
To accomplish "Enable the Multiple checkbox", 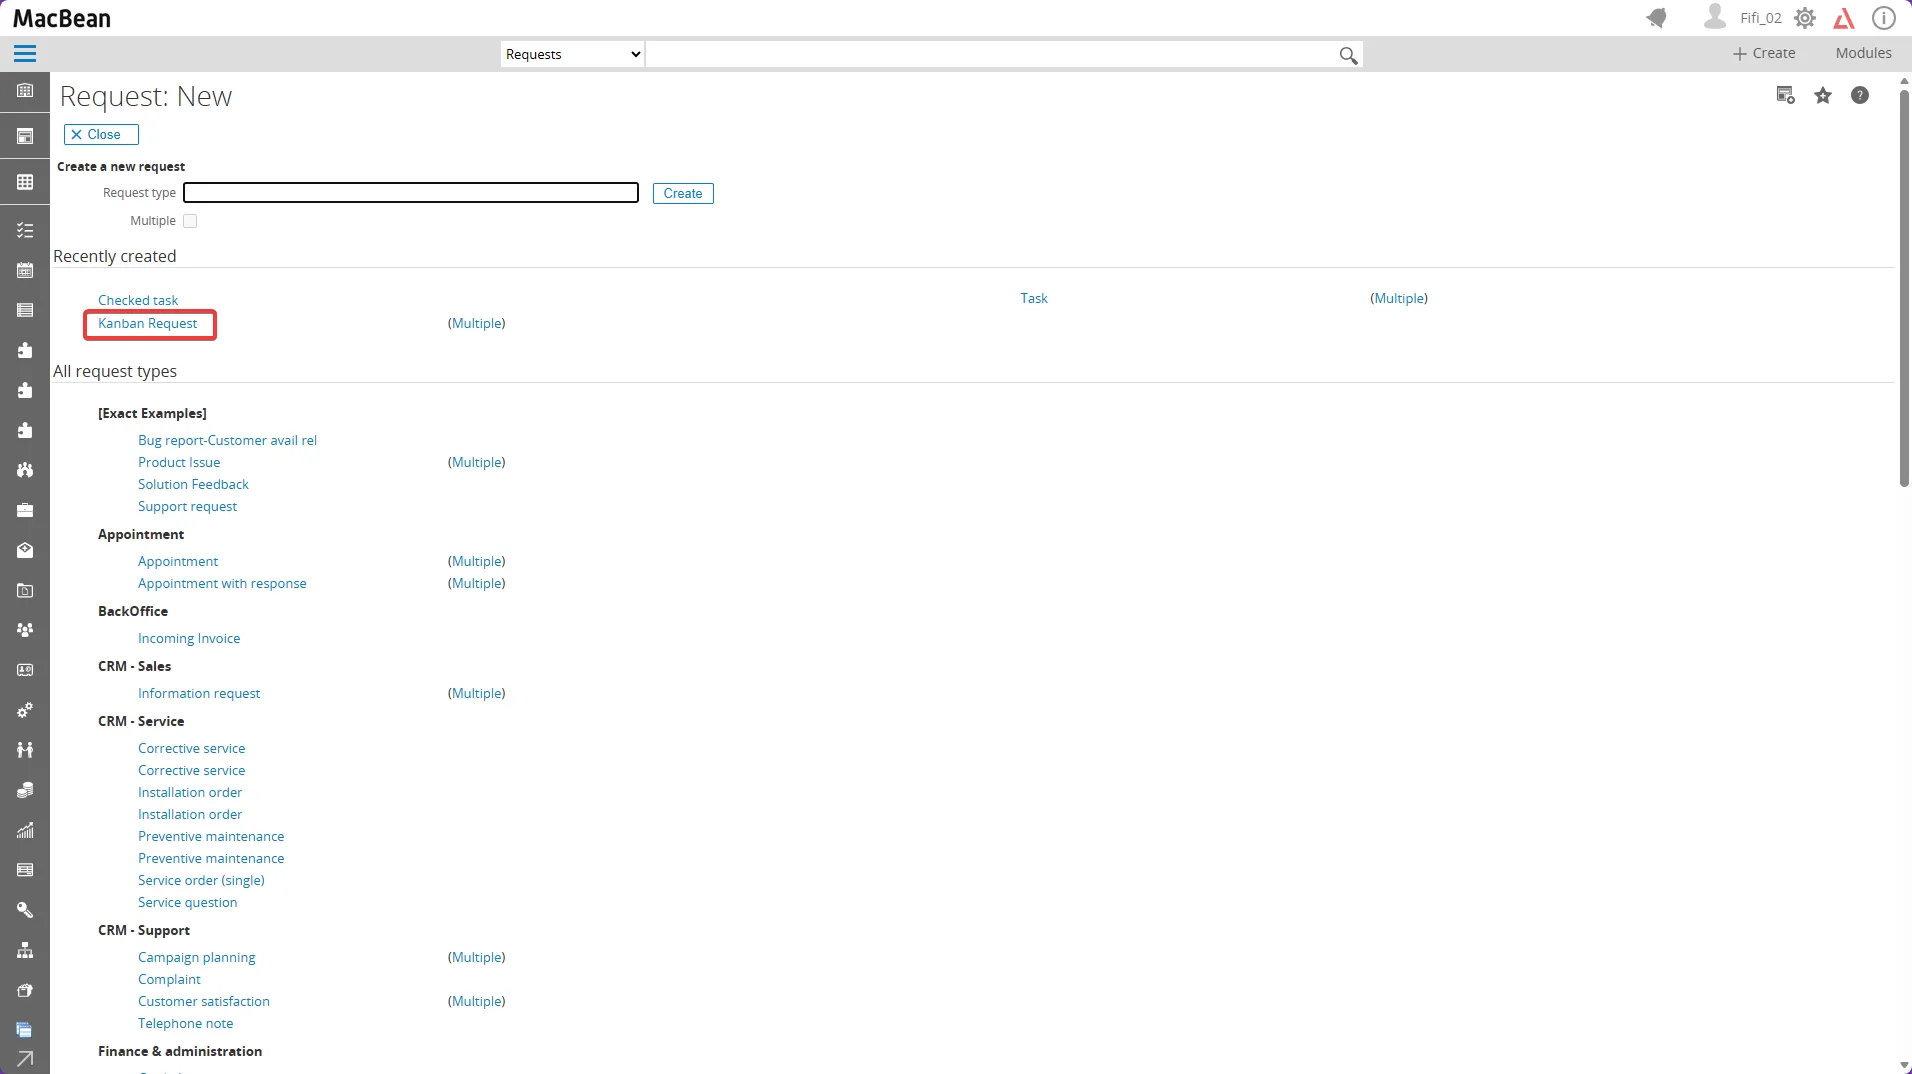I will 190,221.
